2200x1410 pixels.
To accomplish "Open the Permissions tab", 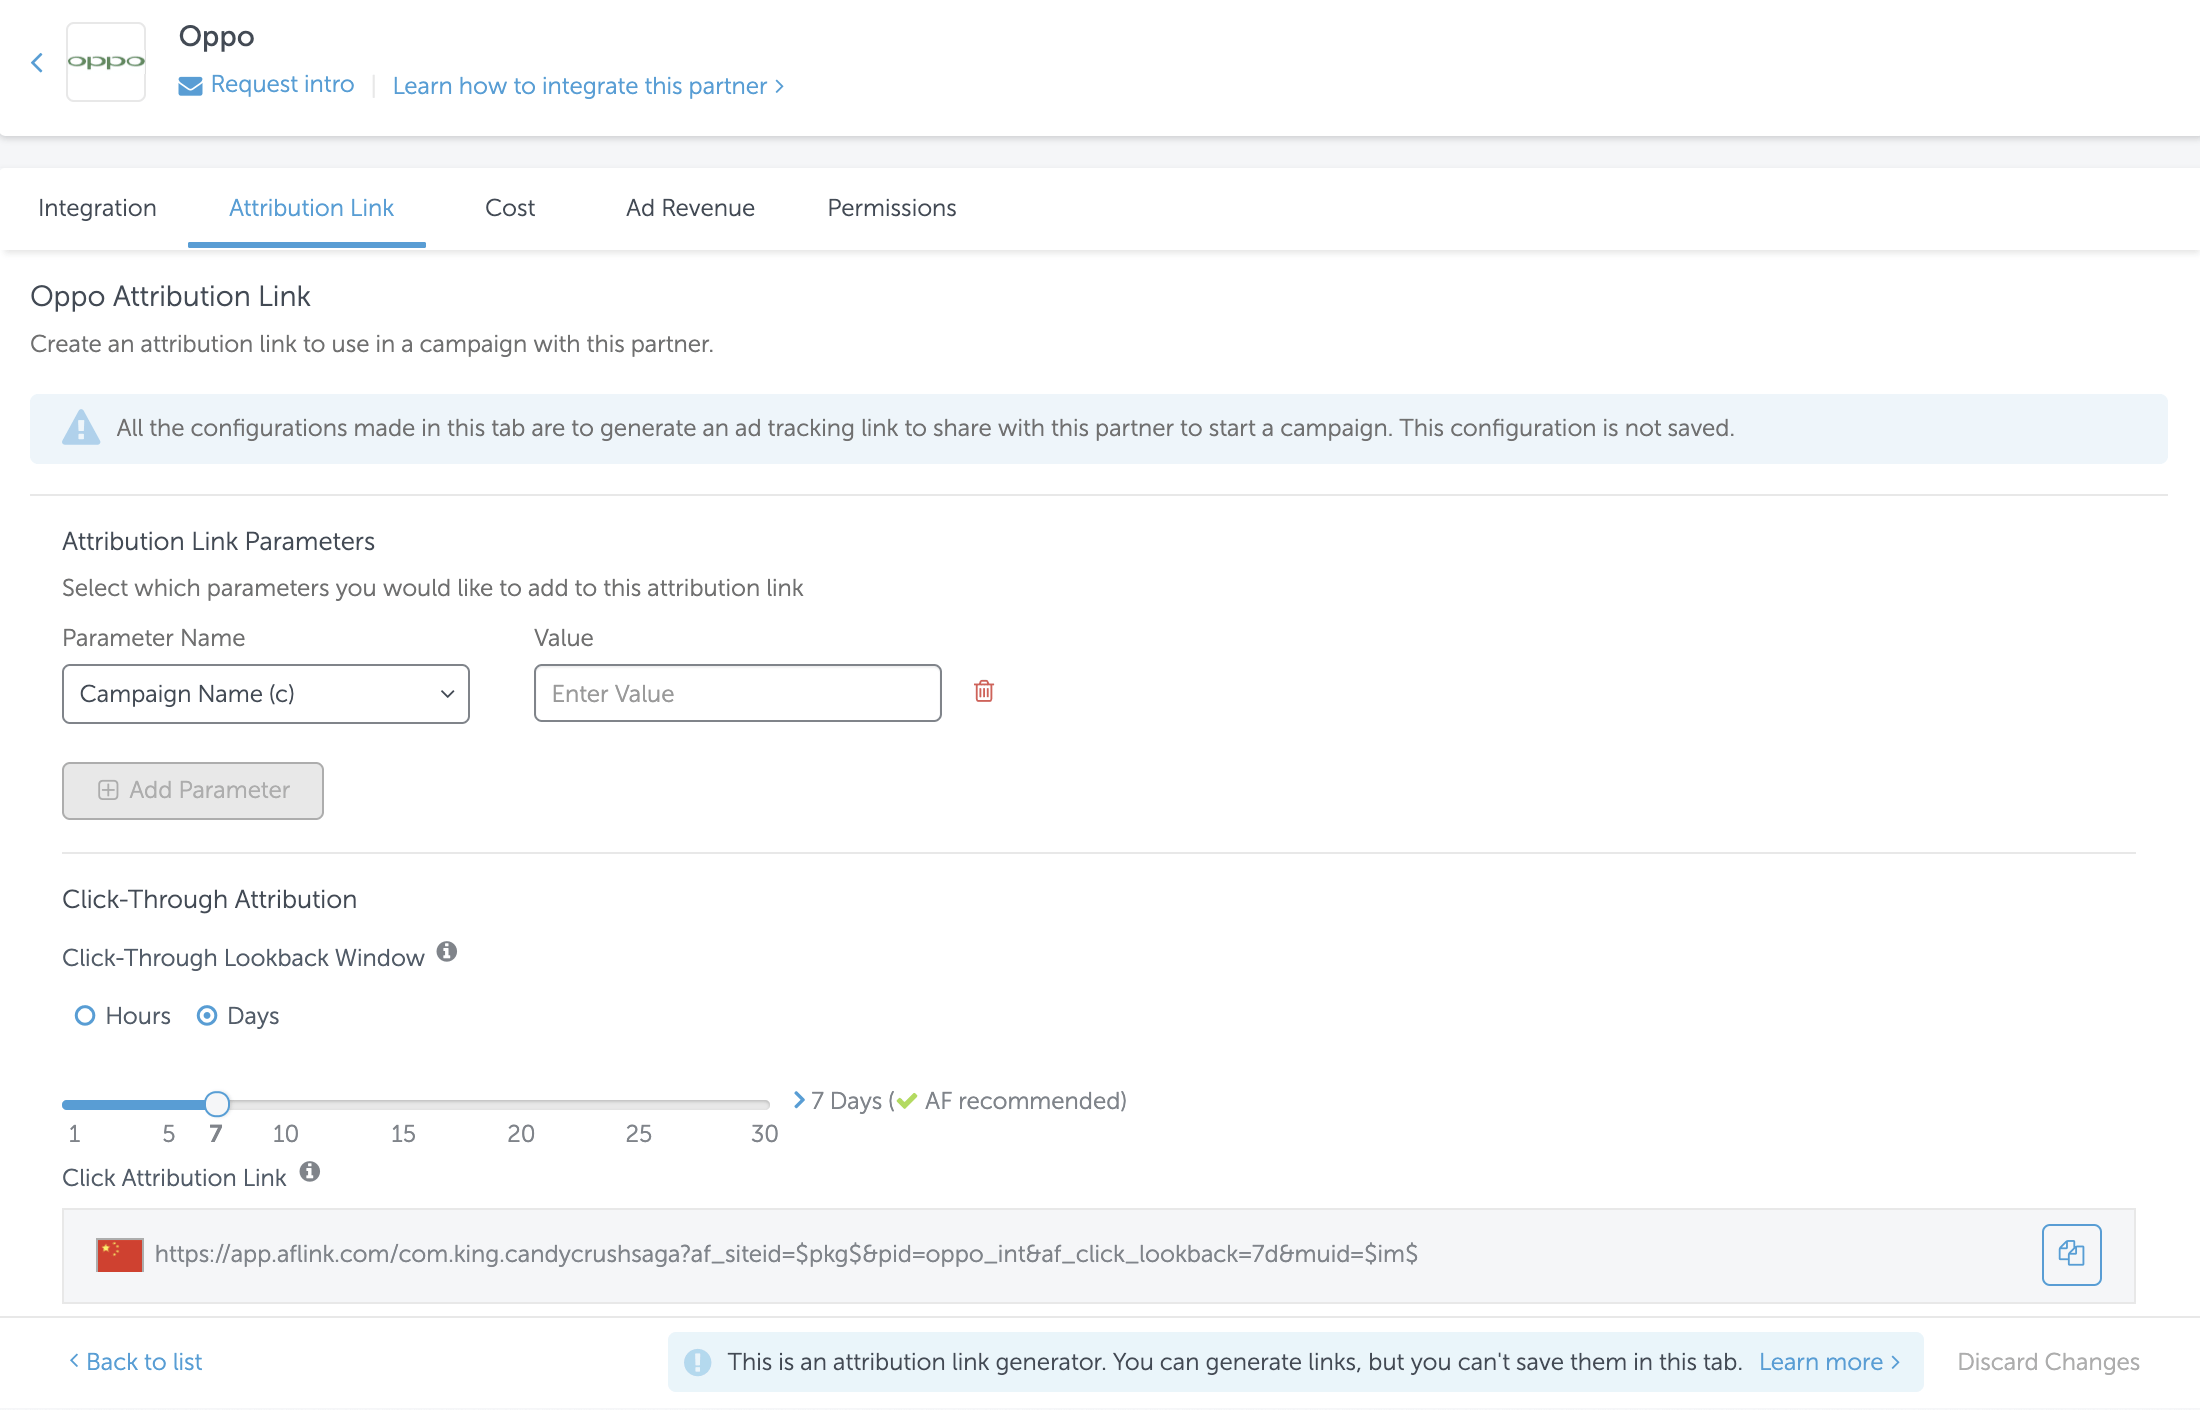I will (891, 208).
